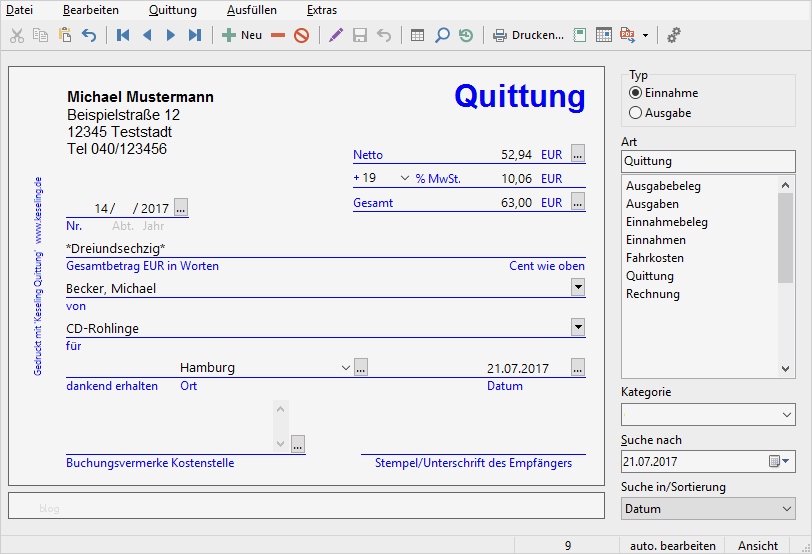This screenshot has width=812, height=554.
Task: Click the Buchungsvermerke scroll down arrow
Action: [x=281, y=444]
